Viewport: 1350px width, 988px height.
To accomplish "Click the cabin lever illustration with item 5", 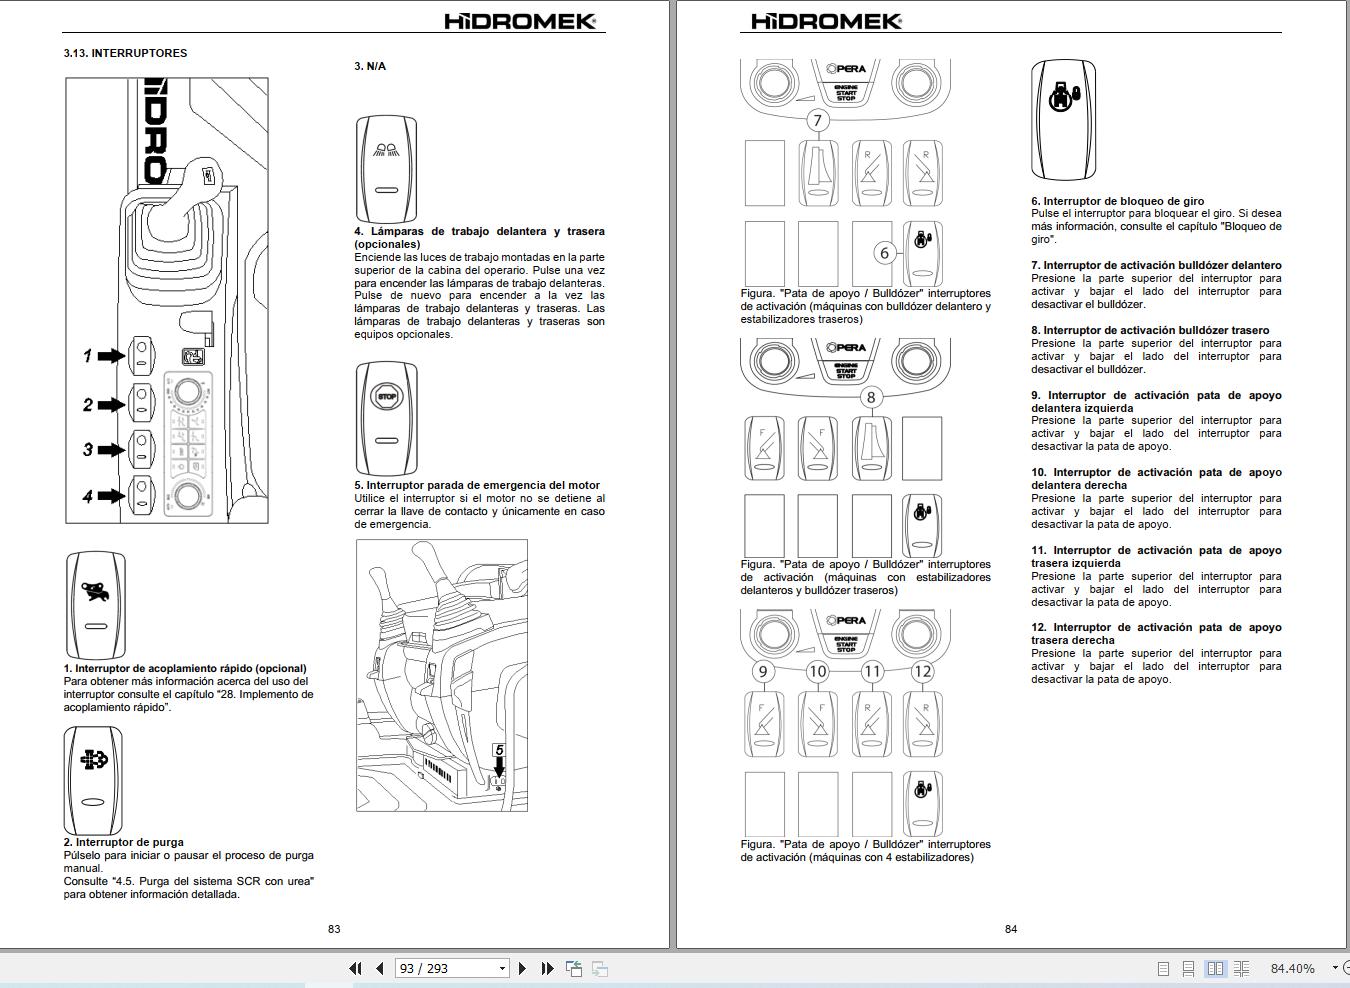I will (442, 675).
